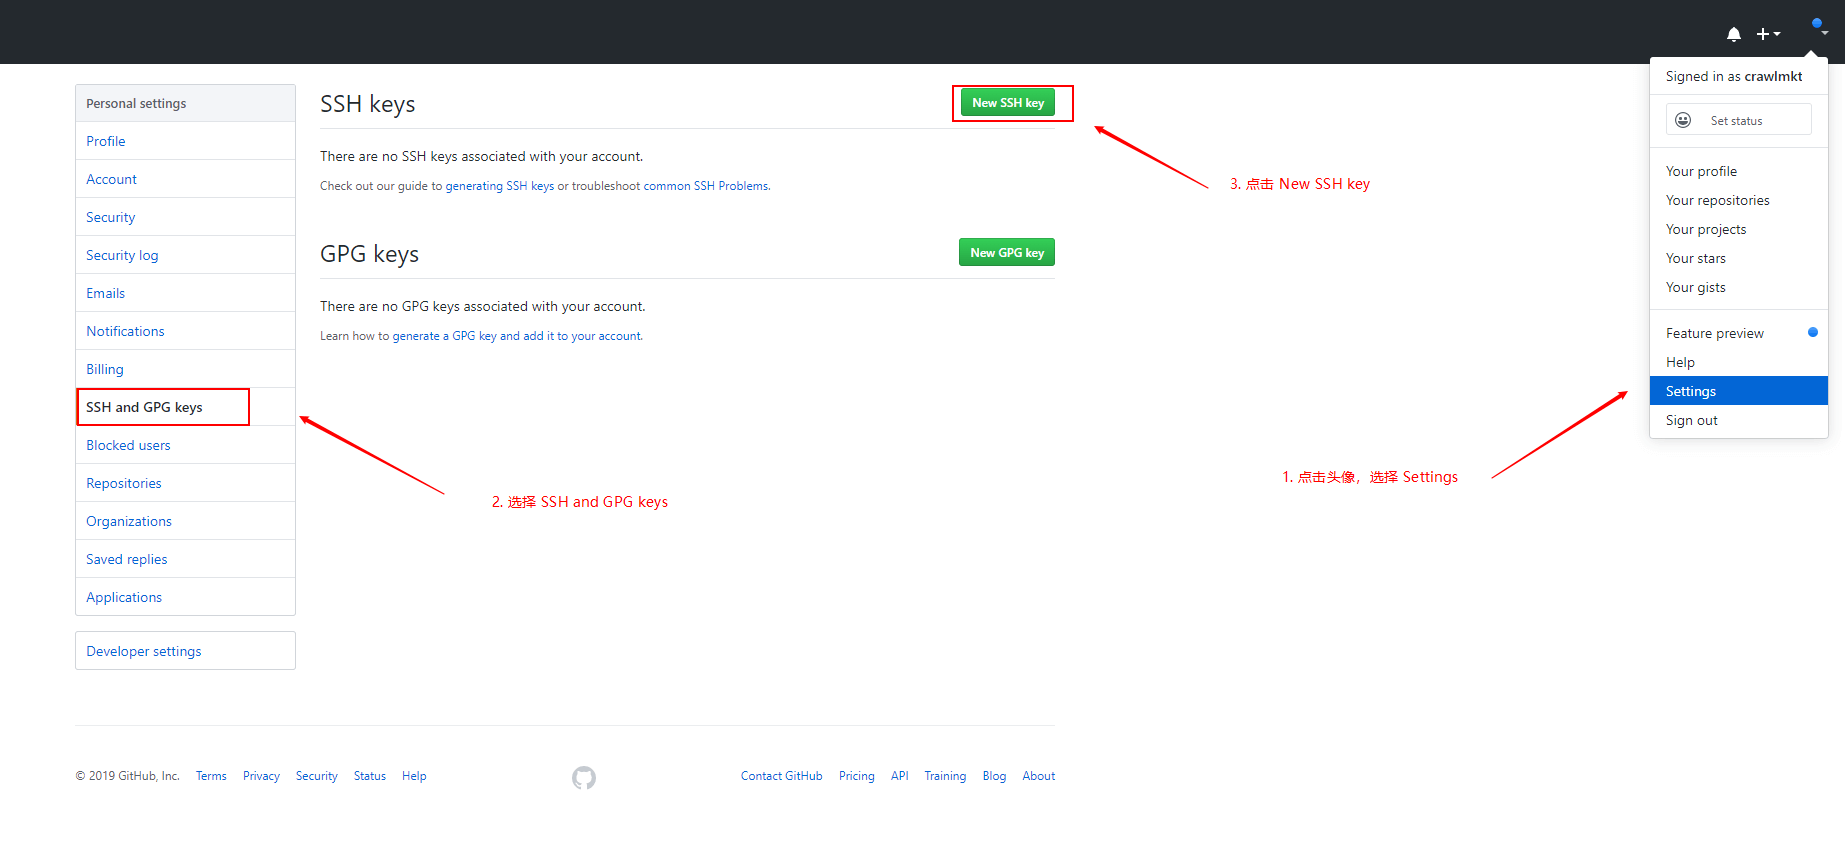
Task: Follow generate a GPG key link
Action: 517,336
